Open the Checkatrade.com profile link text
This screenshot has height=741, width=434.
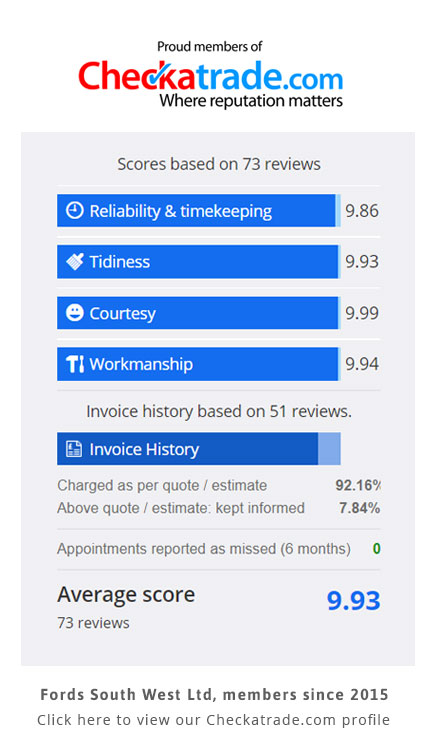point(214,720)
